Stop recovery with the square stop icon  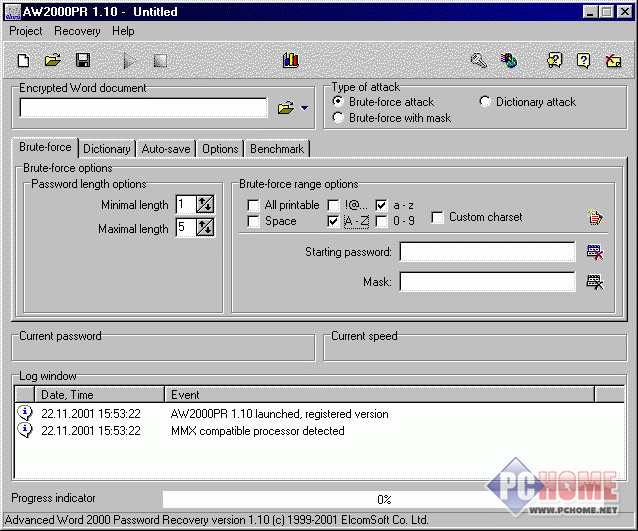[x=160, y=61]
